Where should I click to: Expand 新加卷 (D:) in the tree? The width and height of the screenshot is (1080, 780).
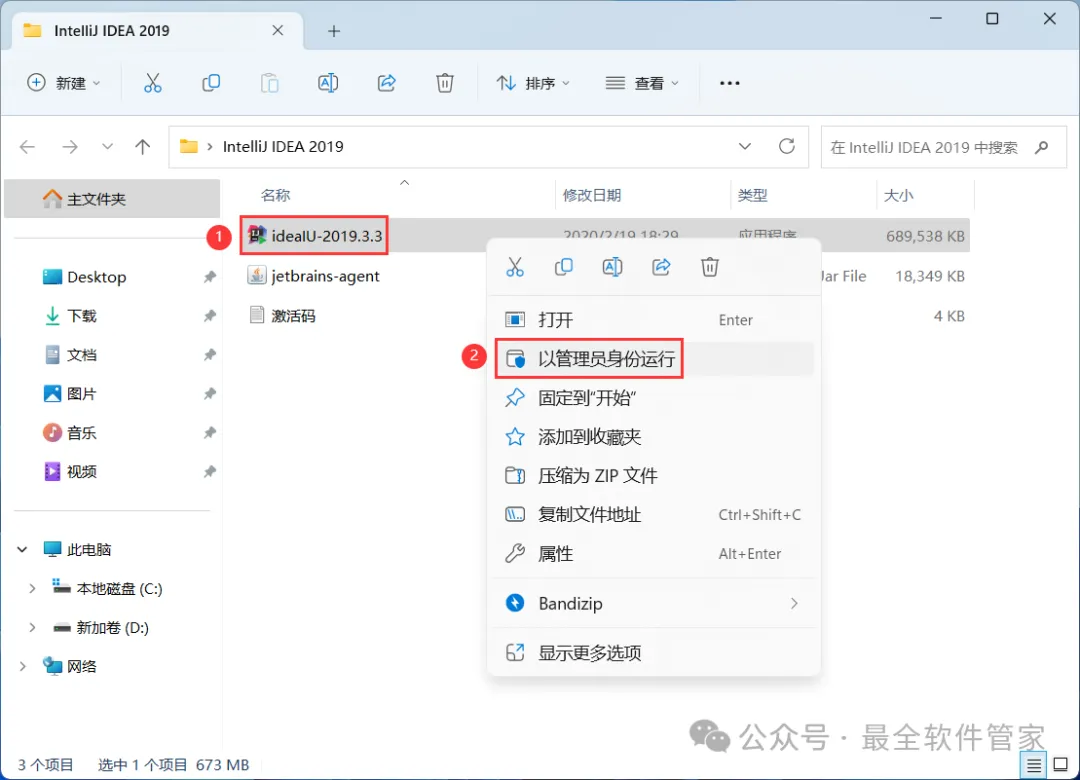(32, 627)
